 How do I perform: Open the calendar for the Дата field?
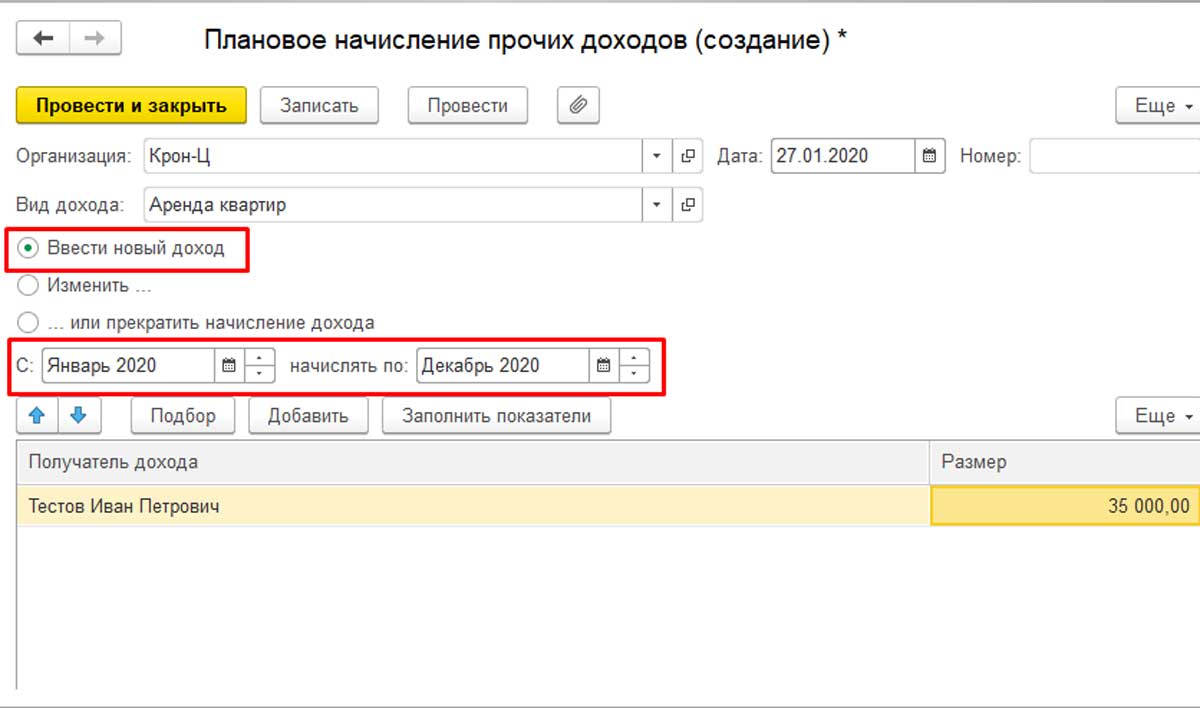[929, 156]
